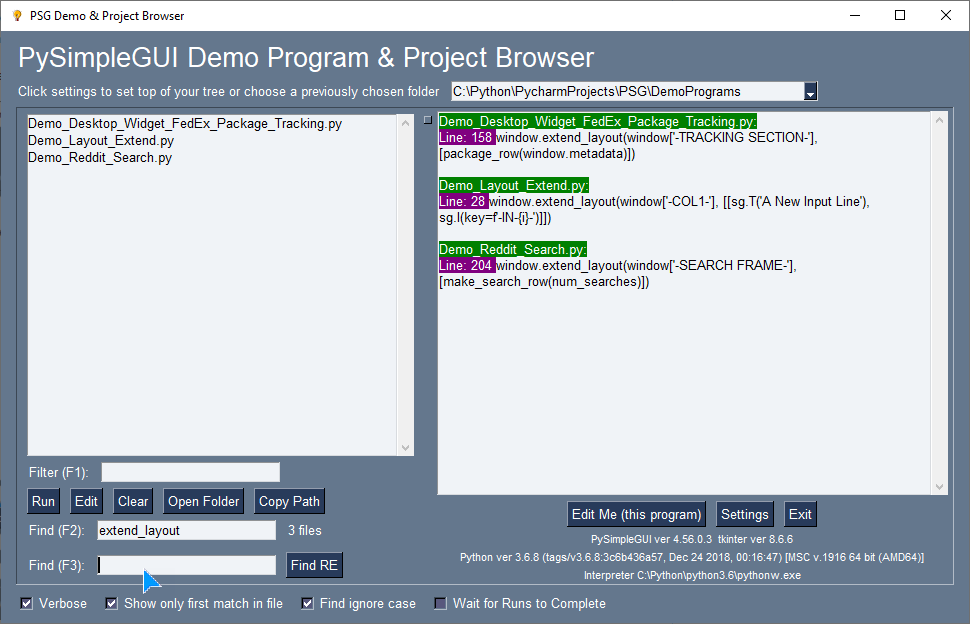Click the PSG lightbulb icon in title bar
The height and width of the screenshot is (624, 970).
point(17,15)
